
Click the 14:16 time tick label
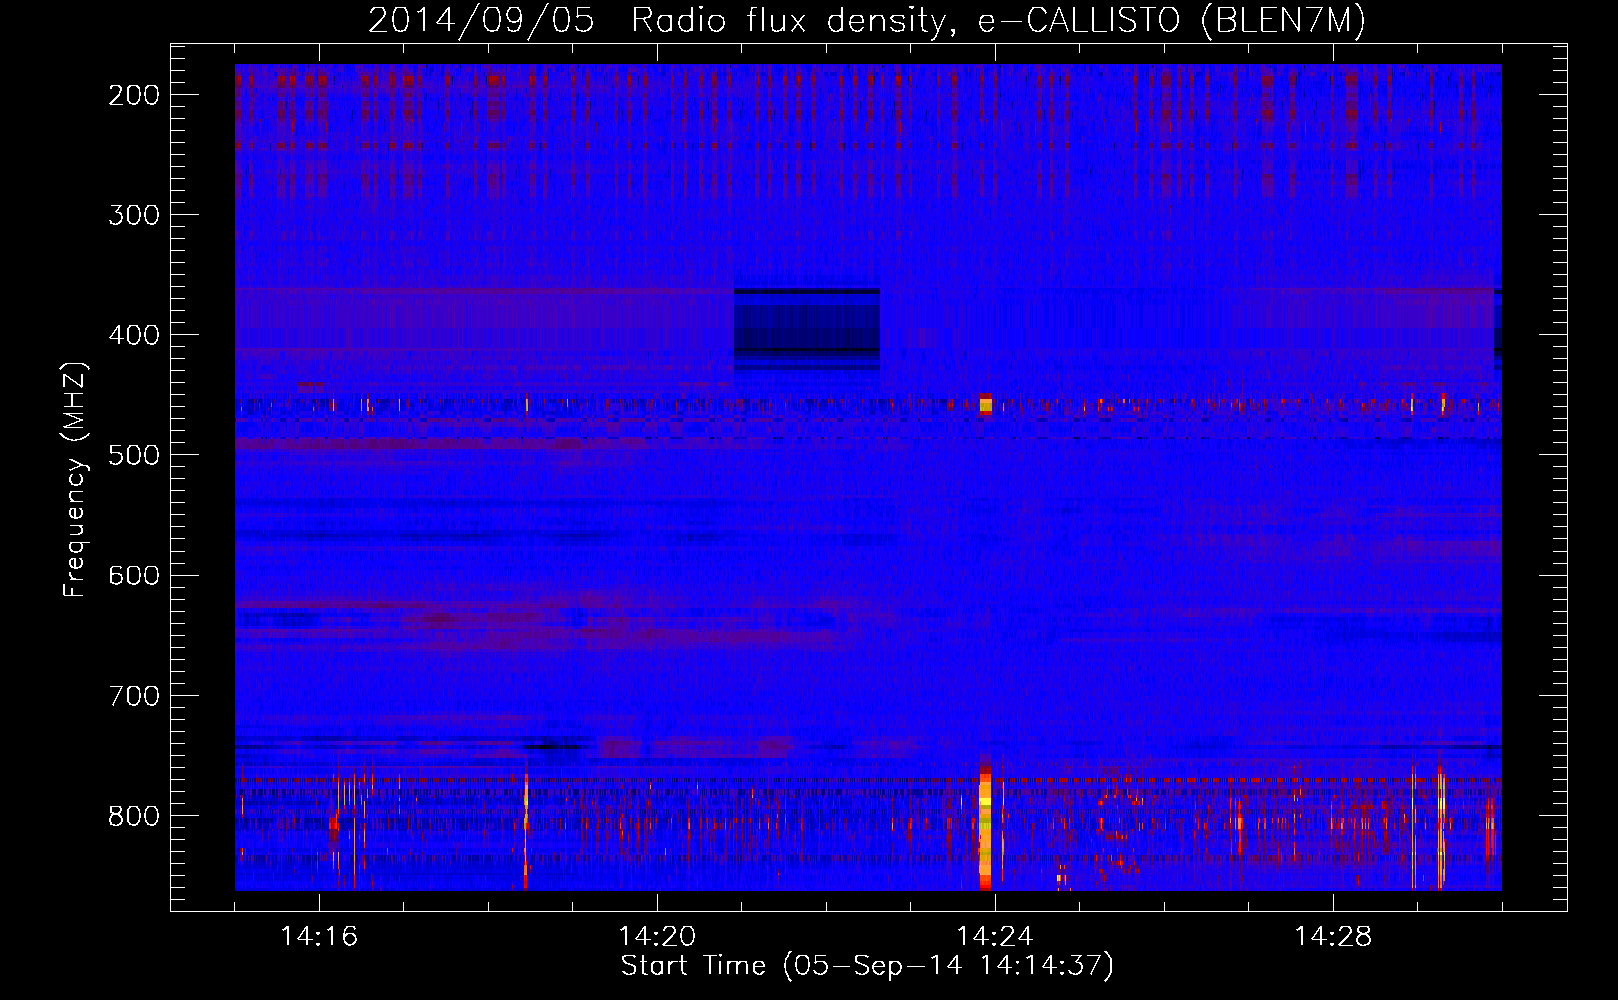(319, 937)
